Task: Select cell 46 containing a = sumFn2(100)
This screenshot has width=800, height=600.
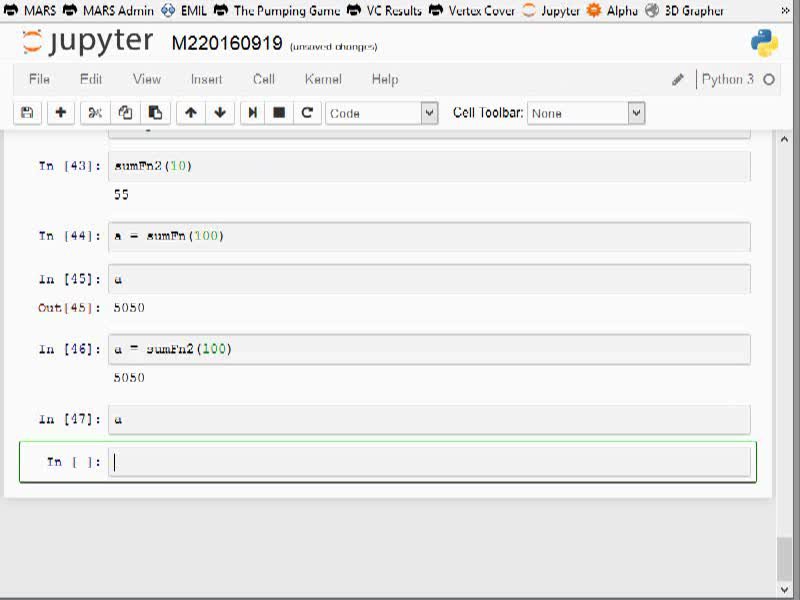Action: click(429, 349)
